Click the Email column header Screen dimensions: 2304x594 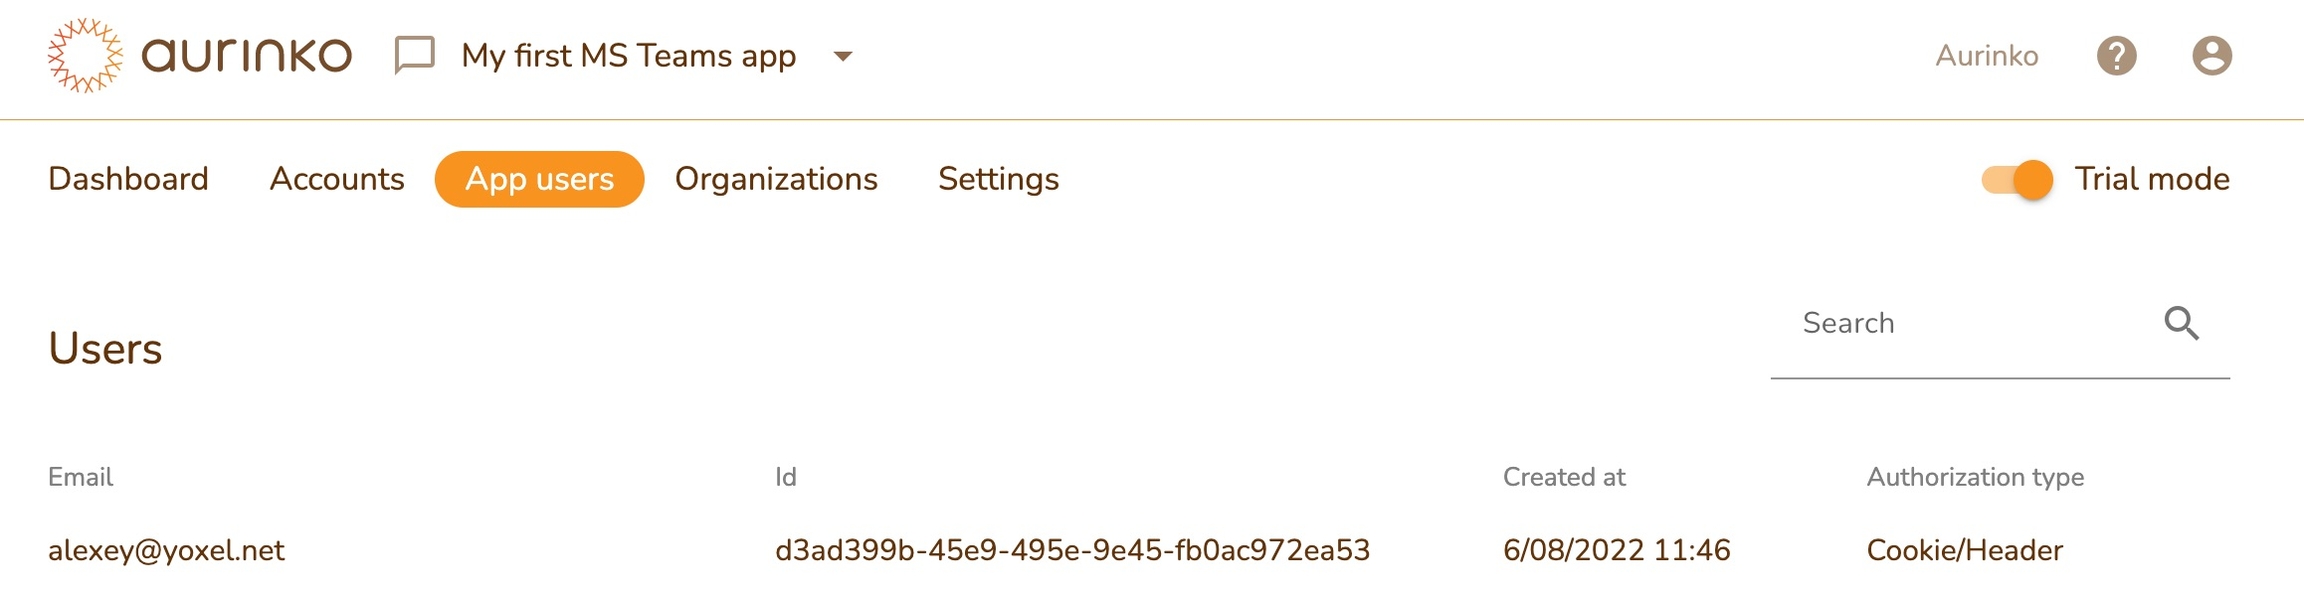point(80,477)
